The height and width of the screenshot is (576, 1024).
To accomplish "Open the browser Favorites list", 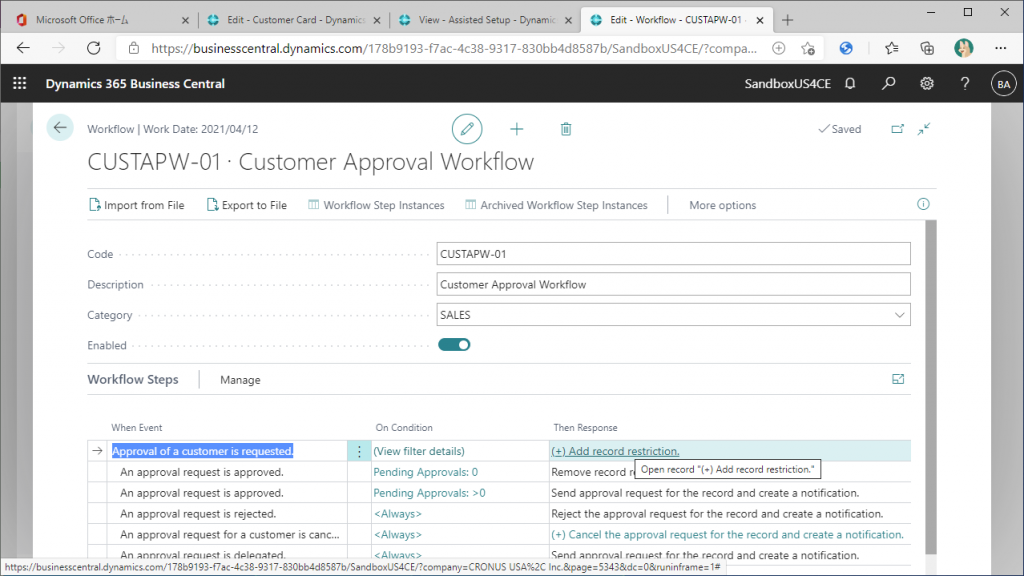I will click(891, 48).
